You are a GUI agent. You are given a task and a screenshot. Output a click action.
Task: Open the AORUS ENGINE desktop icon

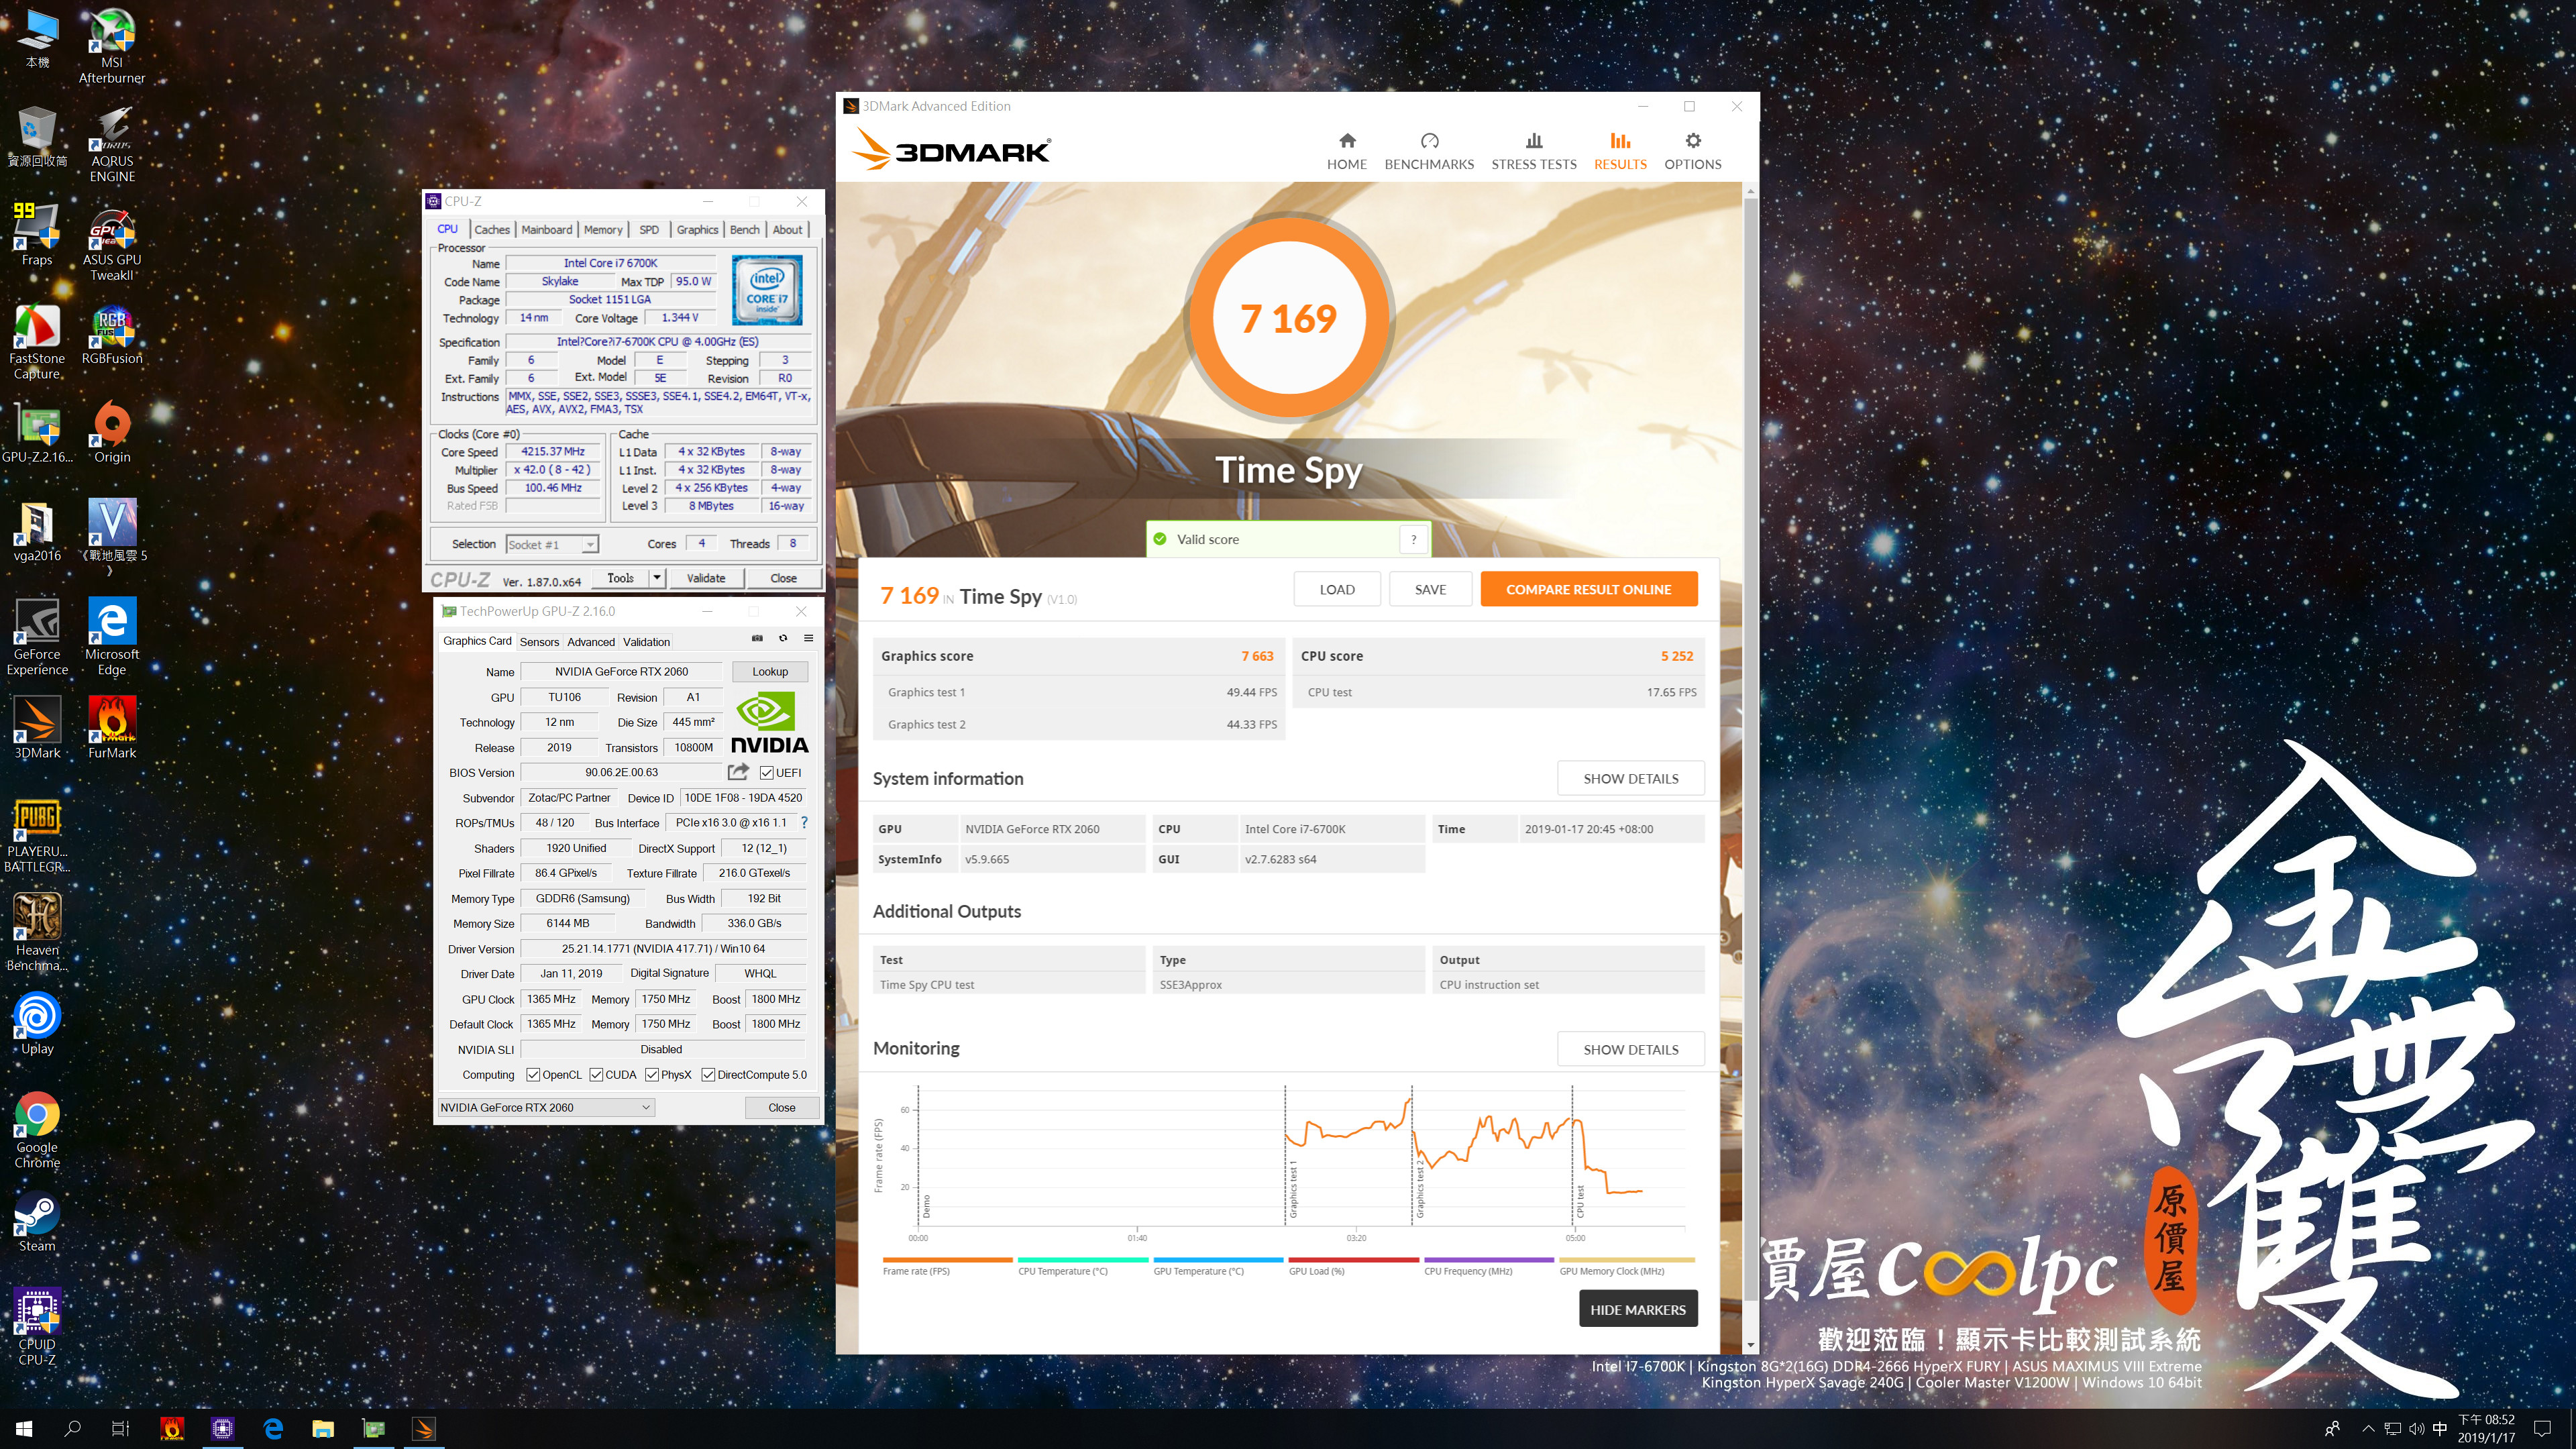click(112, 145)
